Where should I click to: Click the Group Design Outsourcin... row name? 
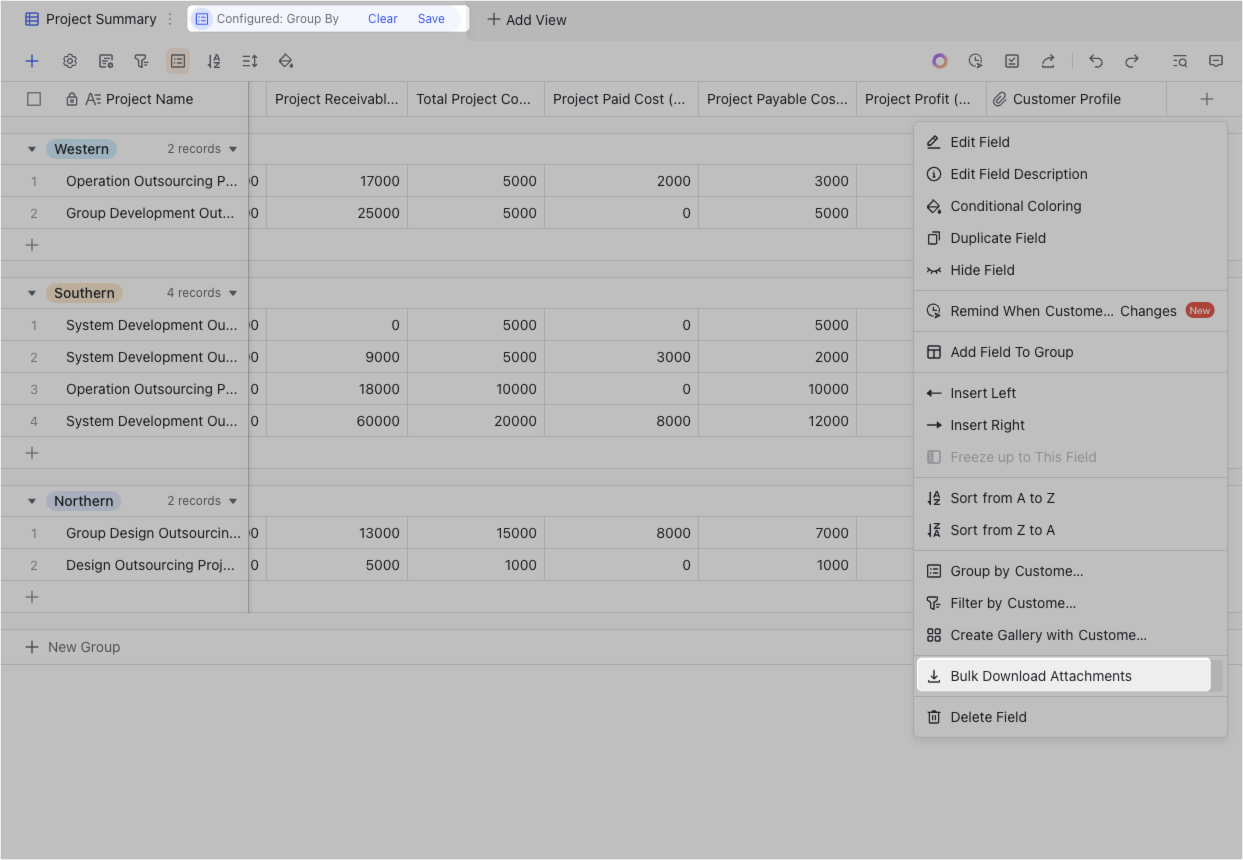point(153,533)
